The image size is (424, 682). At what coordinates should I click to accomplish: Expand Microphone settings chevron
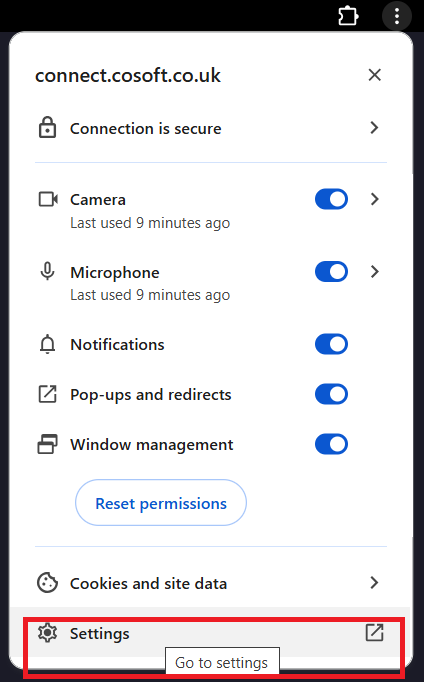[374, 271]
